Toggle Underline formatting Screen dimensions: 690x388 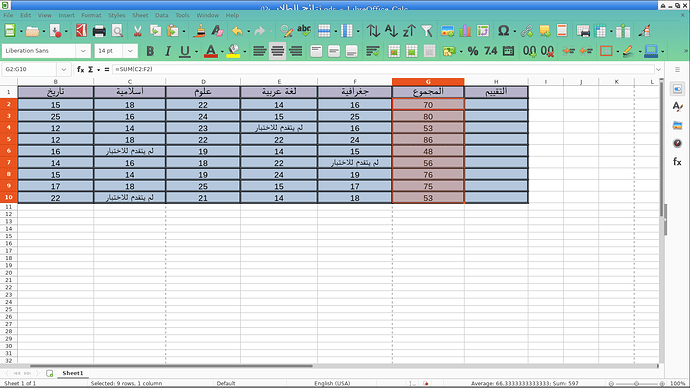(x=185, y=51)
